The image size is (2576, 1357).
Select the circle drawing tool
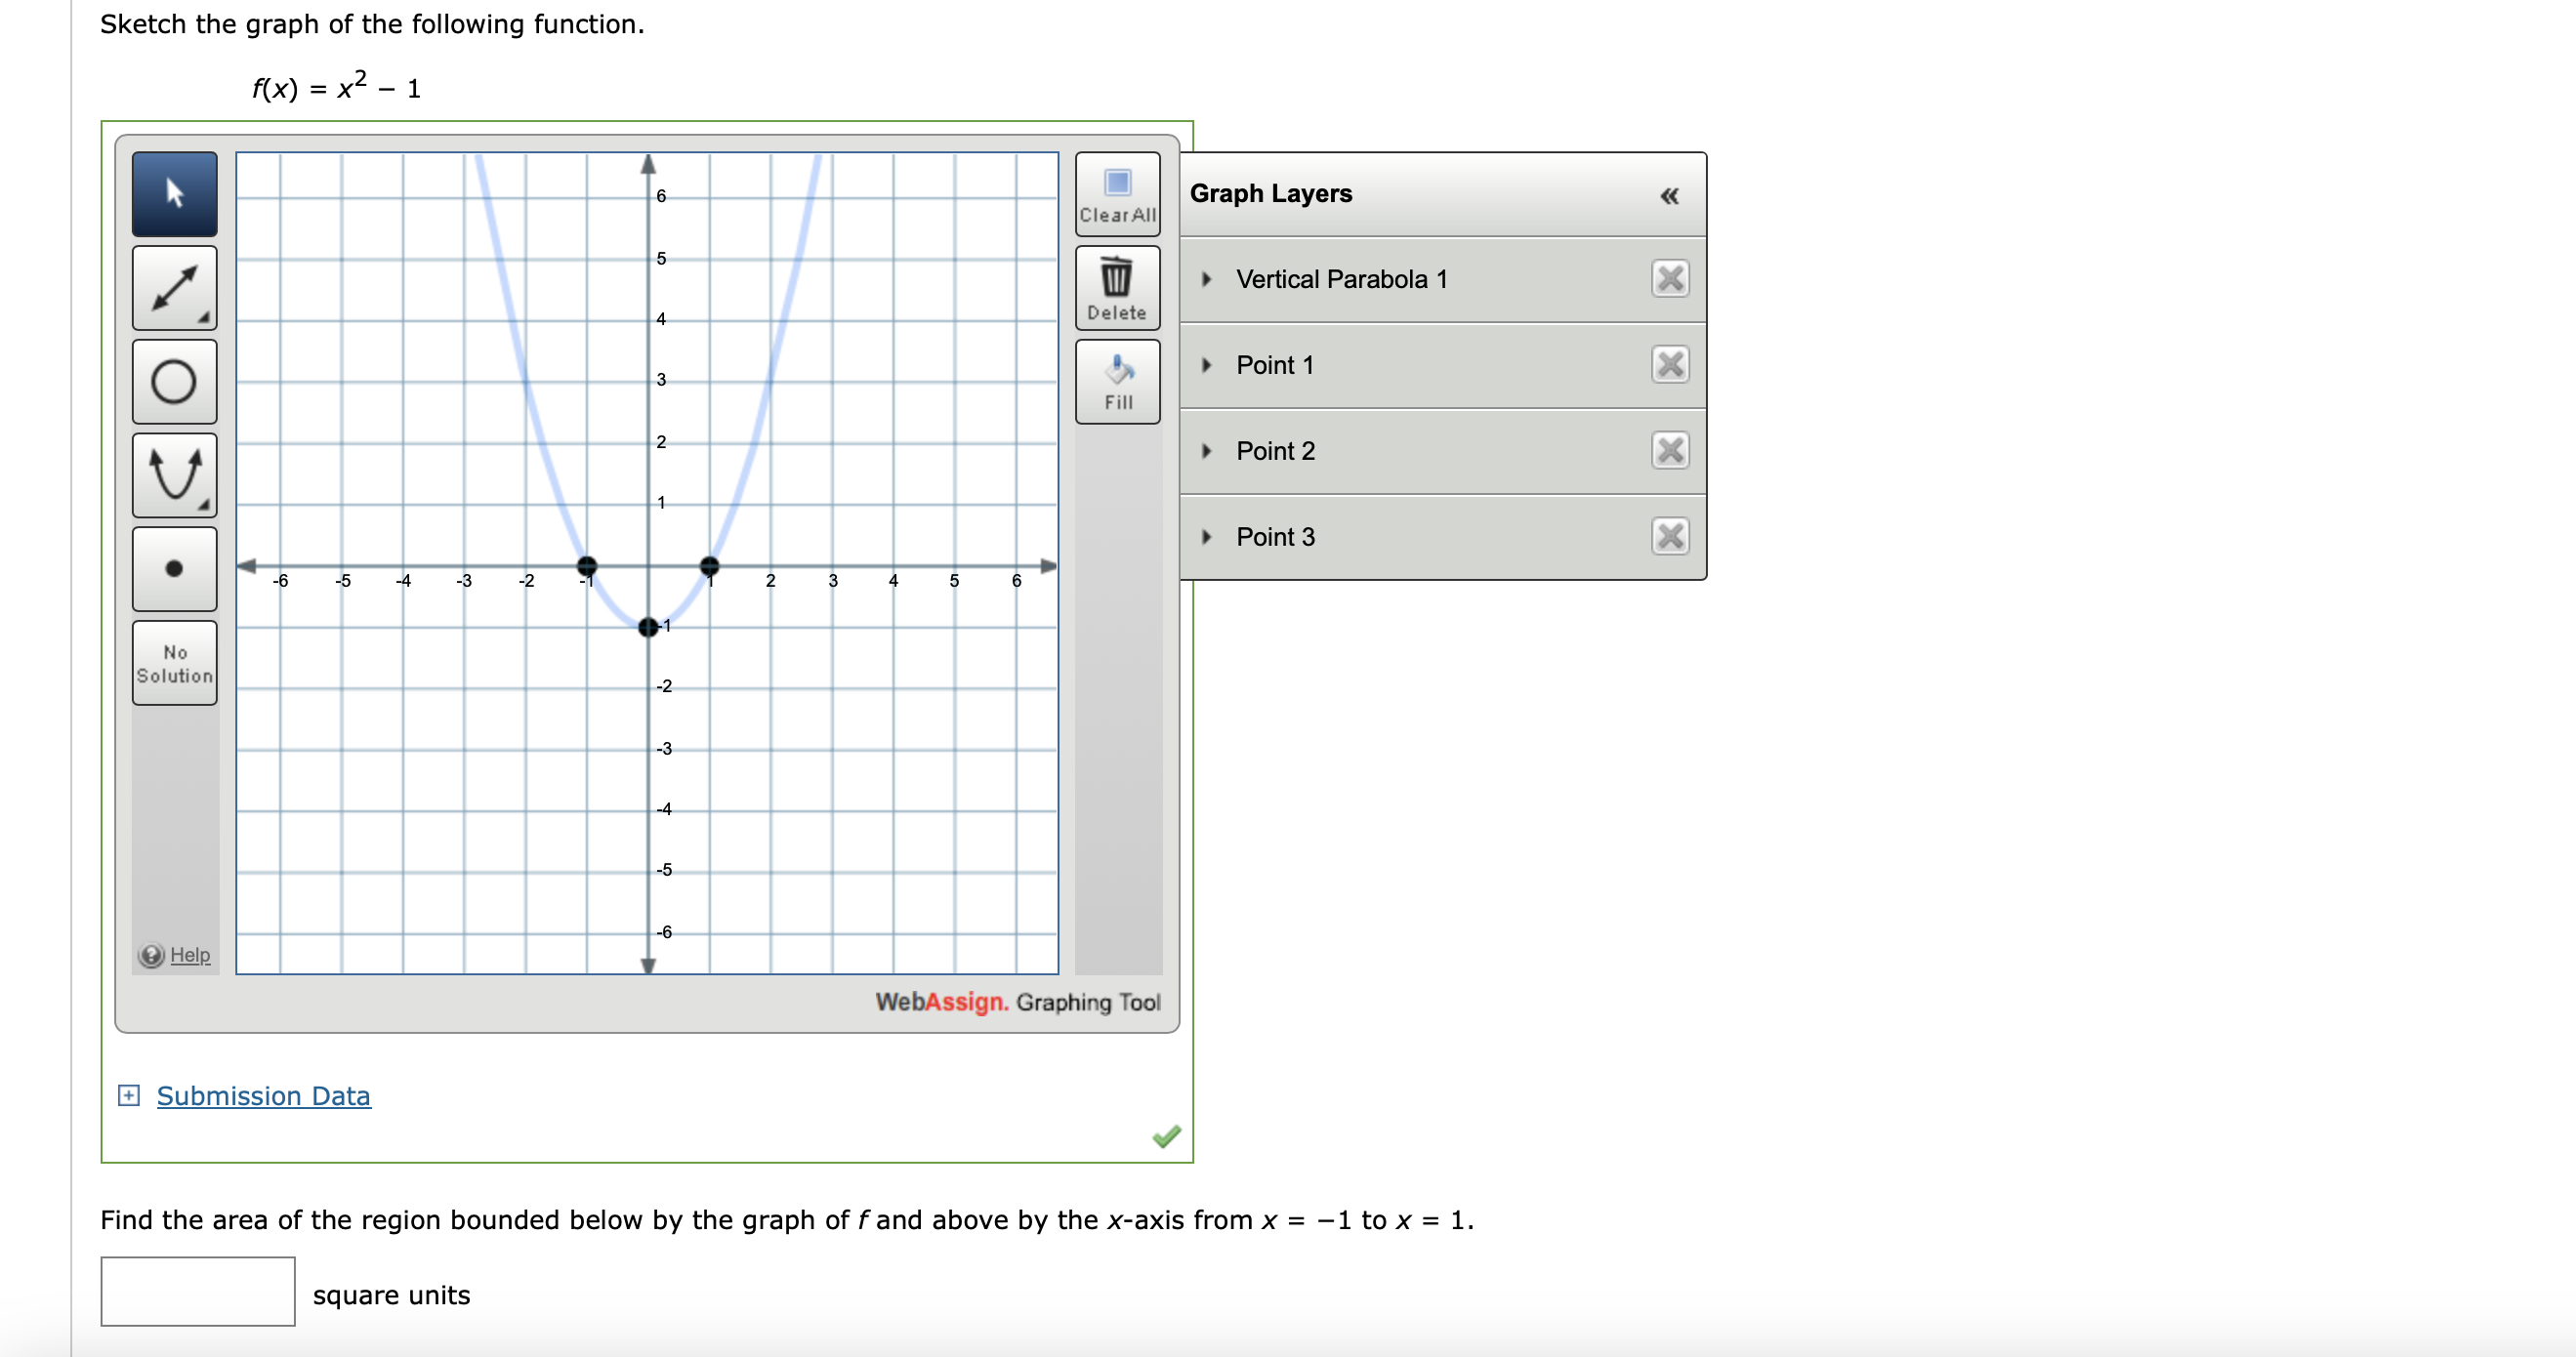[x=174, y=381]
